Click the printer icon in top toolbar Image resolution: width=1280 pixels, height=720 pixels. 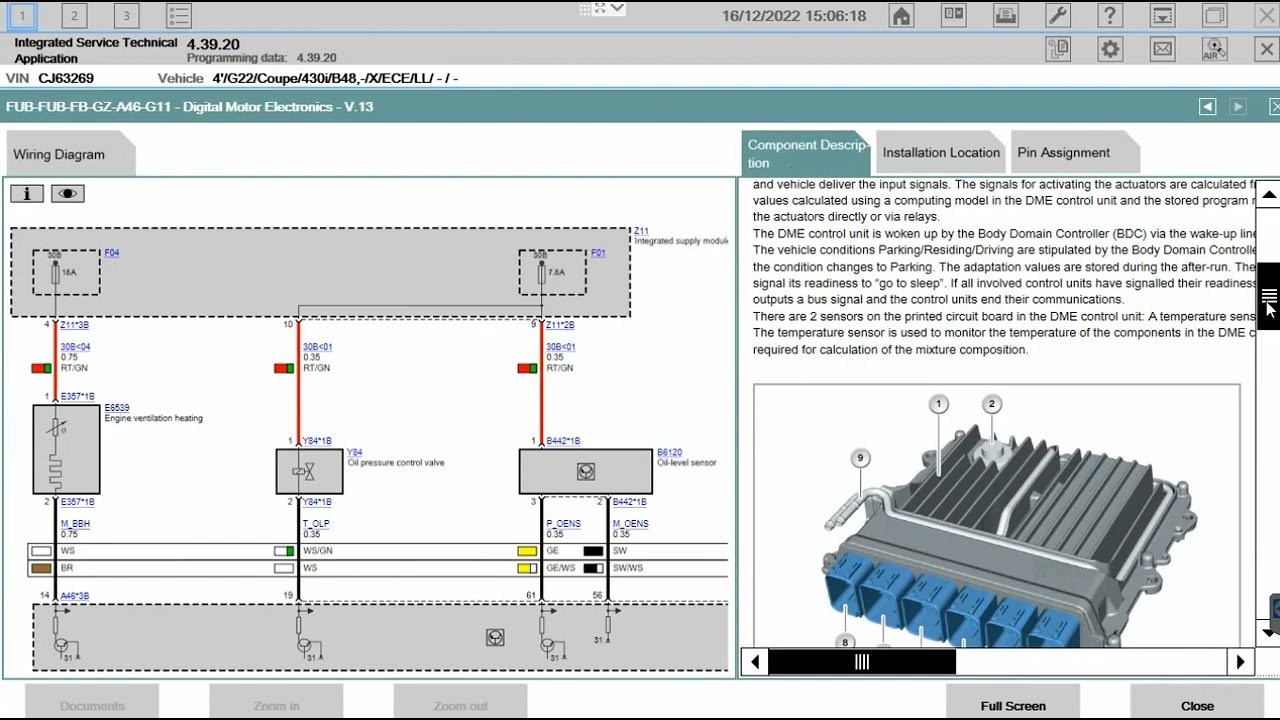click(1006, 16)
